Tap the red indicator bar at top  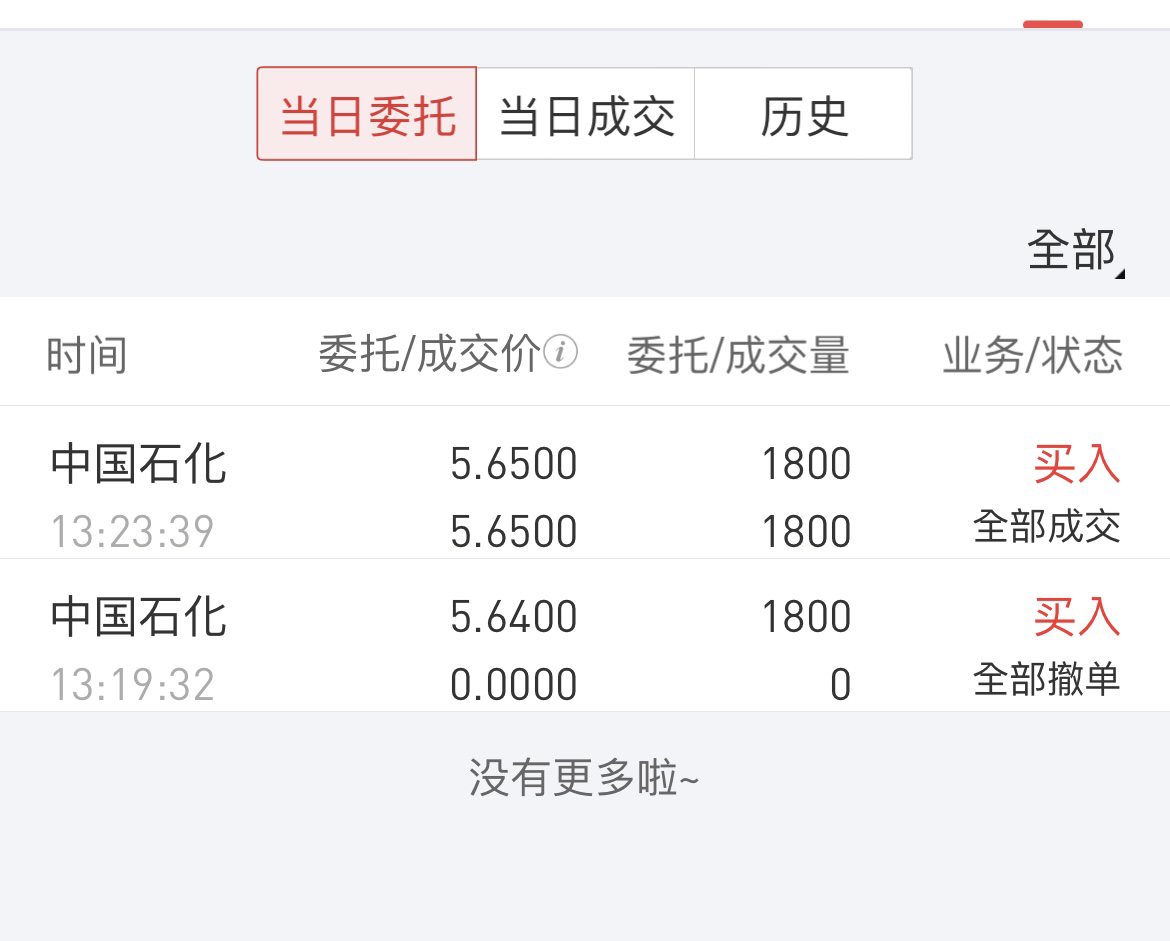click(1053, 24)
